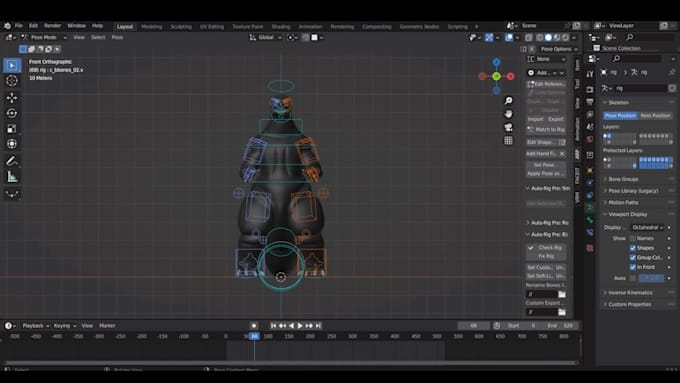
Task: Switch orthographic/perspective grid icon
Action: tap(508, 141)
